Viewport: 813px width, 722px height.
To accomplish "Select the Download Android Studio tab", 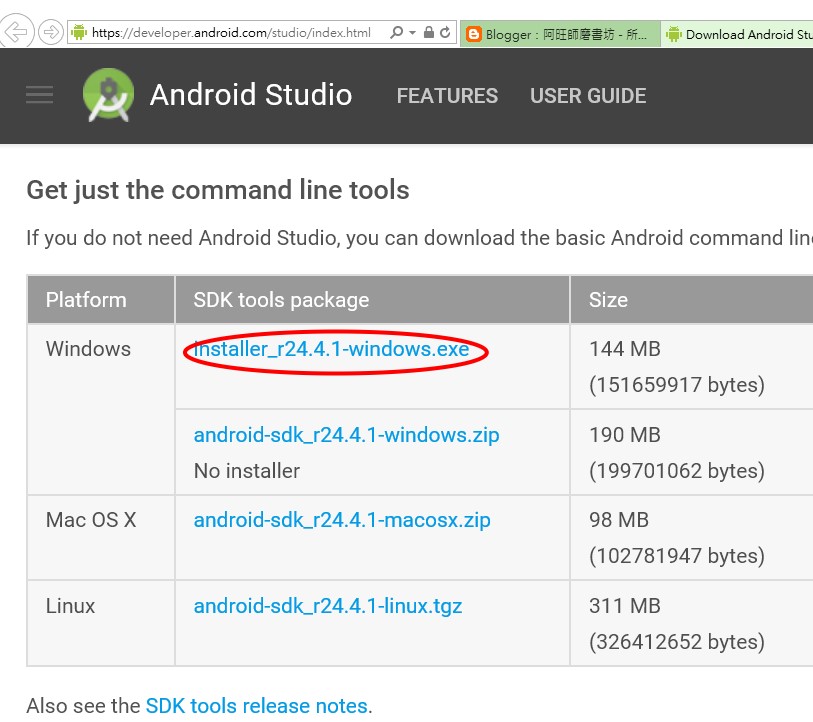I will [740, 34].
